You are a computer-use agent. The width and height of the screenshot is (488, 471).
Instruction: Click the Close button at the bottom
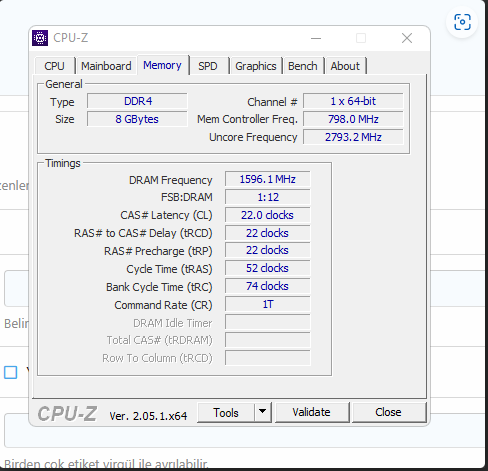point(388,412)
